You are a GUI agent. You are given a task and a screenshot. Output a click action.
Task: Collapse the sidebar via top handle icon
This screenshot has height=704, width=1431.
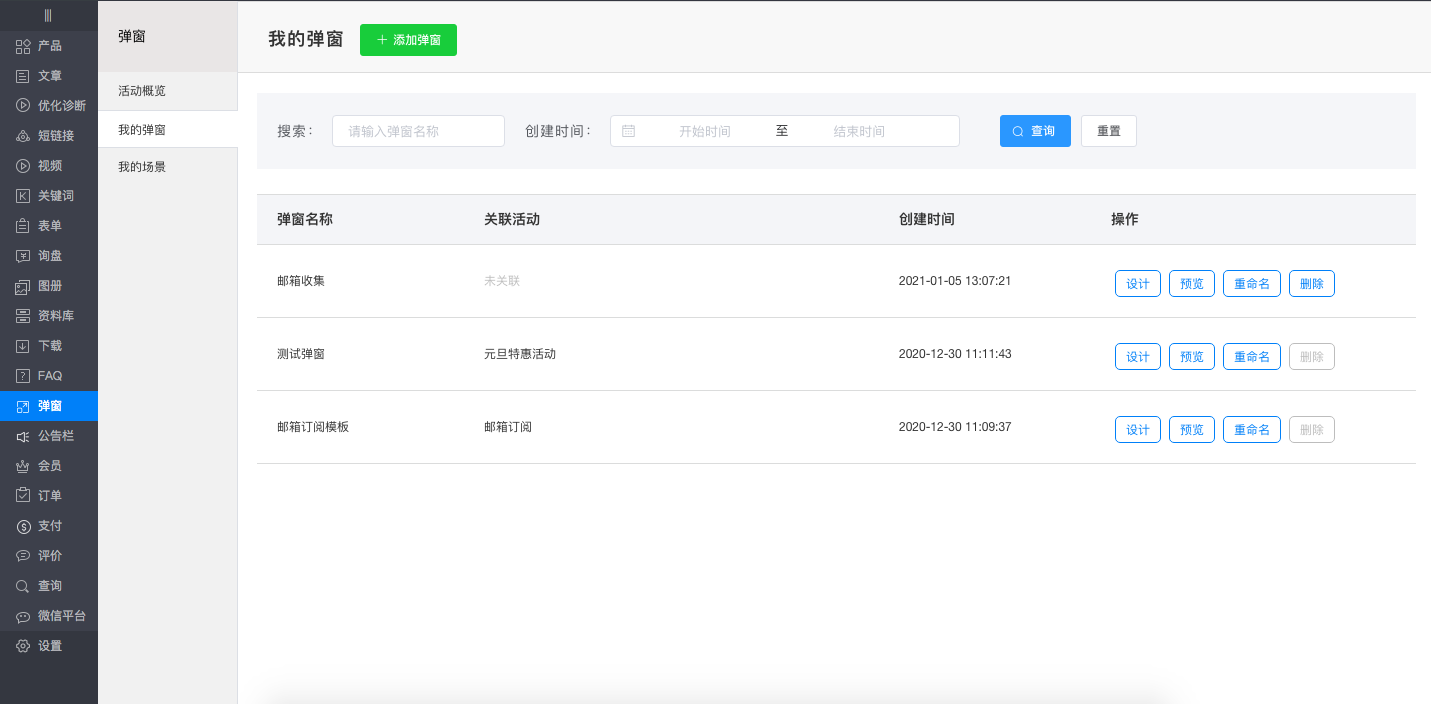48,15
